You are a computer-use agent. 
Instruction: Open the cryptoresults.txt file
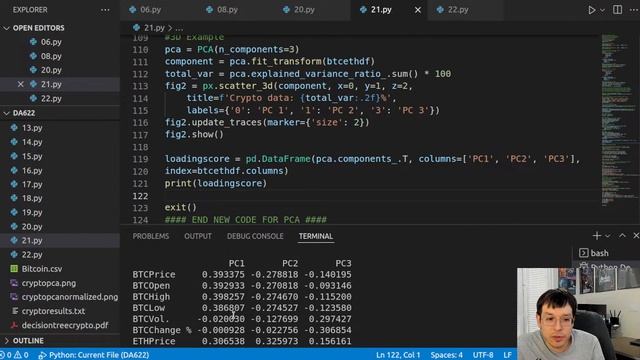[53, 311]
